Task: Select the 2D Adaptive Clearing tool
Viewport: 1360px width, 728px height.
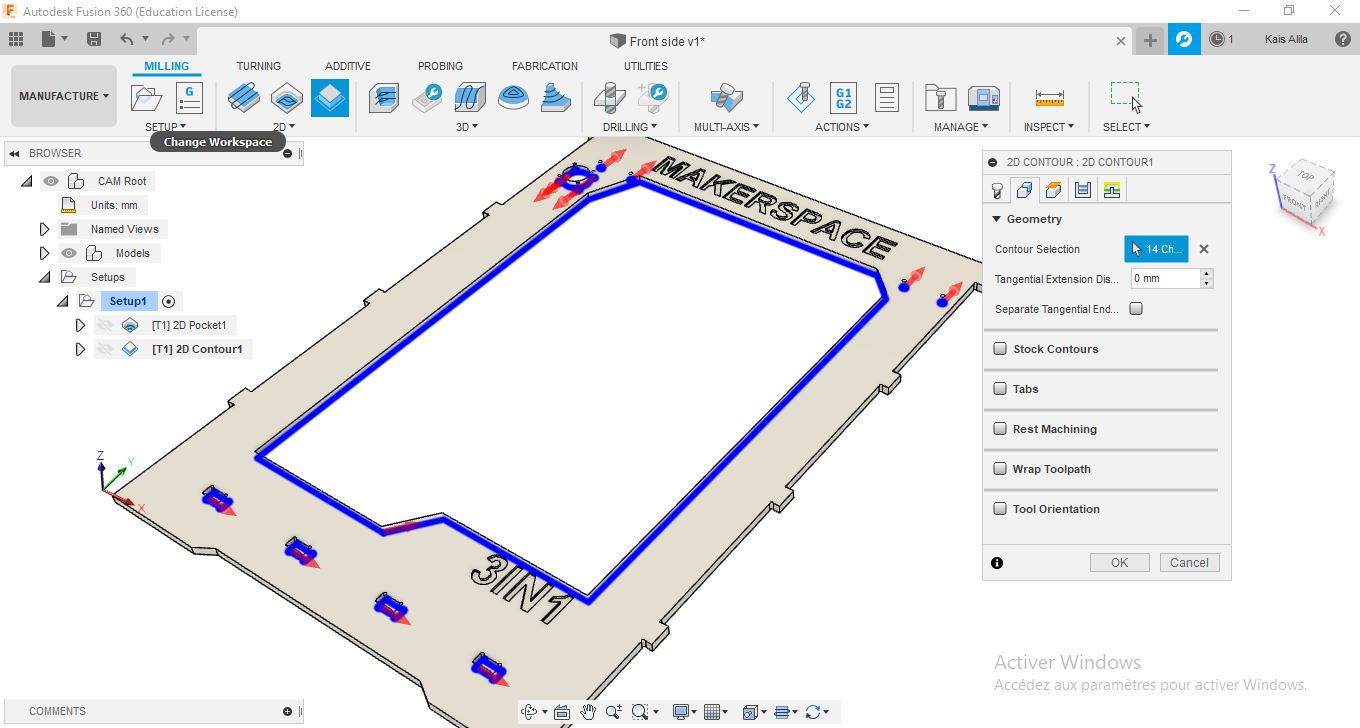Action: coord(245,97)
